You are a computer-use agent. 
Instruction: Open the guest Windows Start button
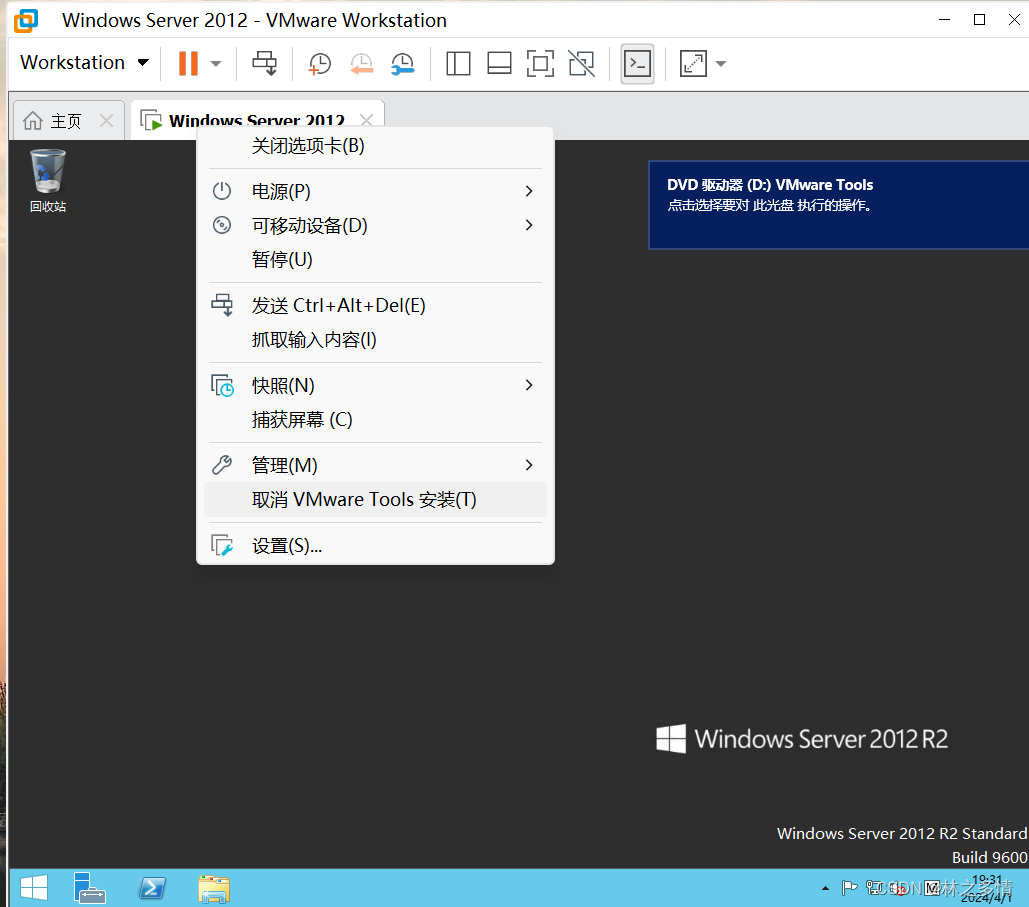[x=33, y=889]
